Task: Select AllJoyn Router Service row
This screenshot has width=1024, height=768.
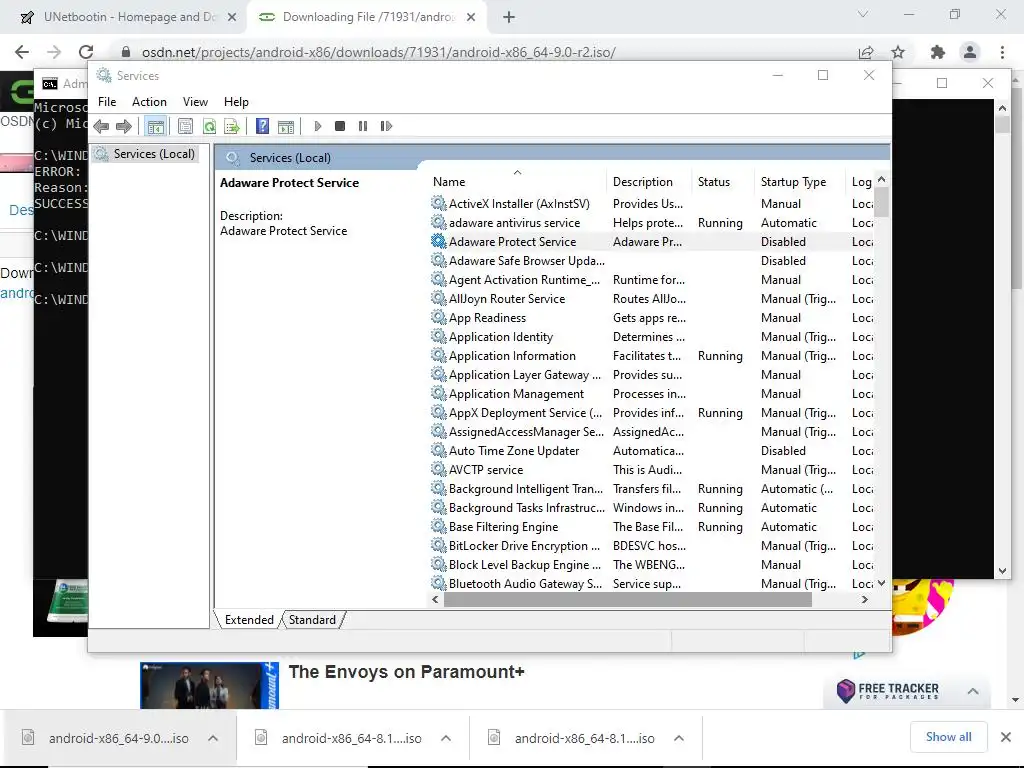Action: pos(651,298)
